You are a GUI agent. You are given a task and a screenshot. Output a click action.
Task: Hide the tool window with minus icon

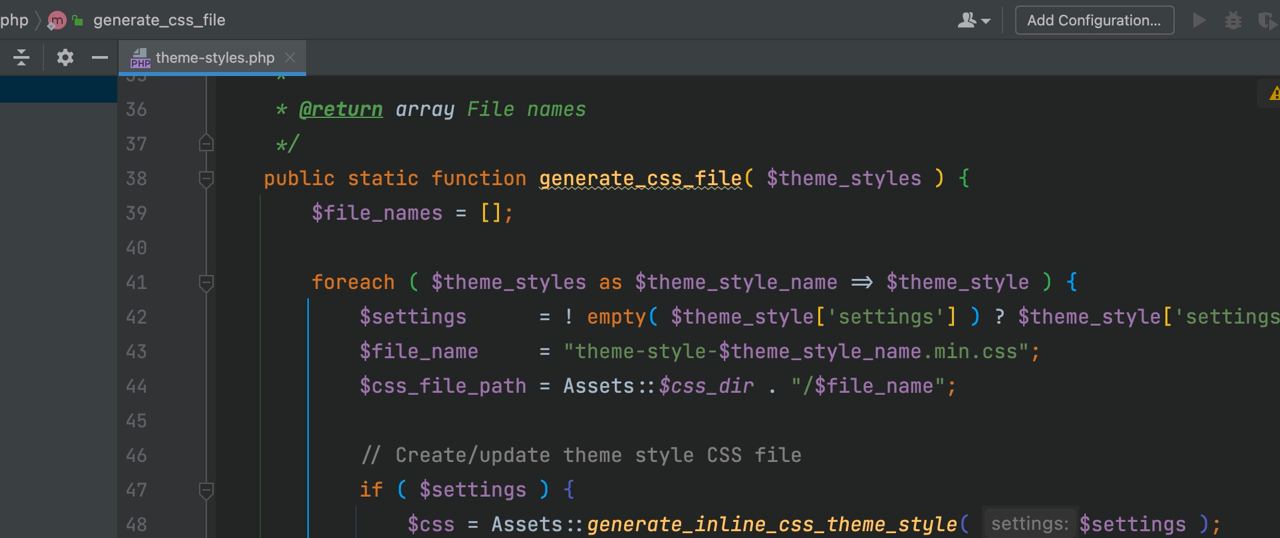pos(99,57)
